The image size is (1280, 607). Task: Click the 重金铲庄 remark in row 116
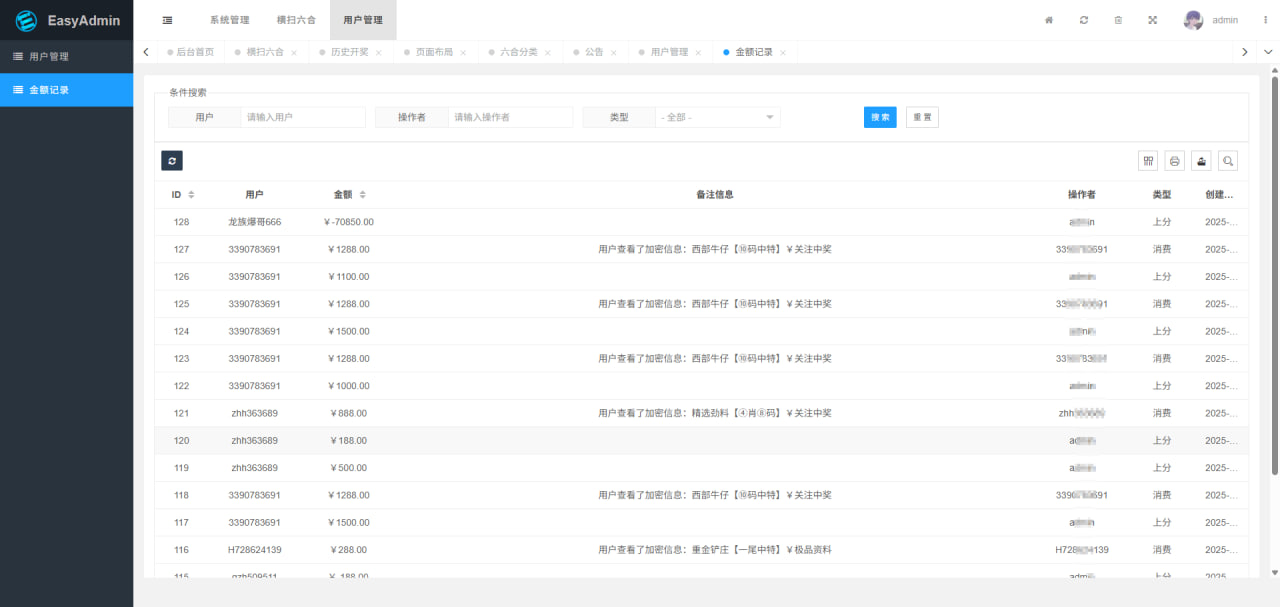715,550
